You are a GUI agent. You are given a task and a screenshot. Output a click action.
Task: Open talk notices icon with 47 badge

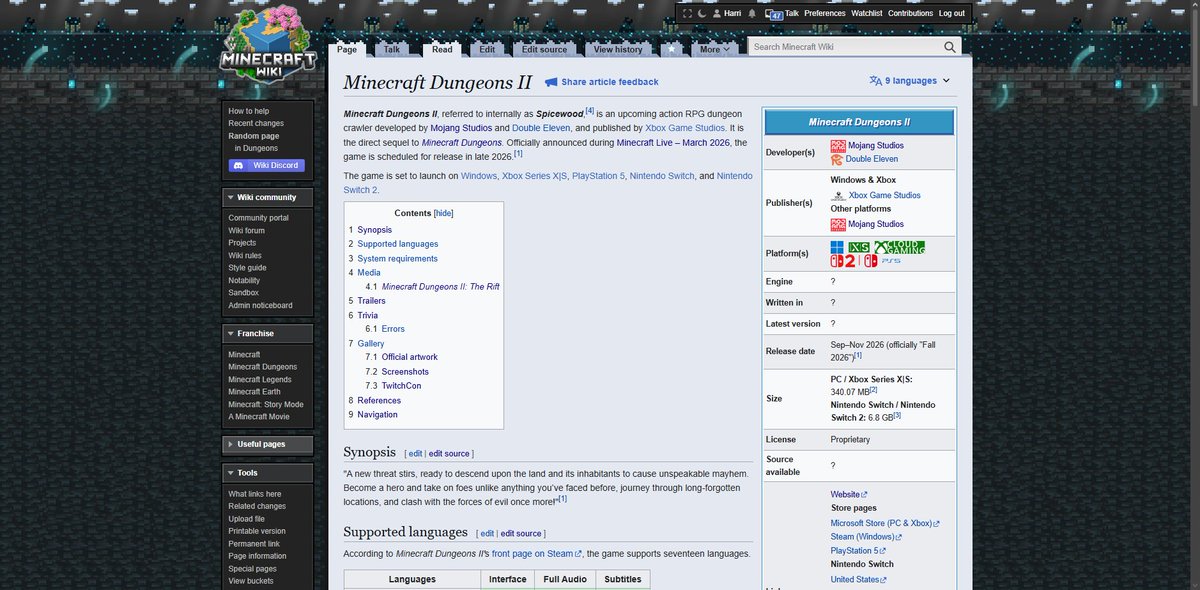[774, 13]
